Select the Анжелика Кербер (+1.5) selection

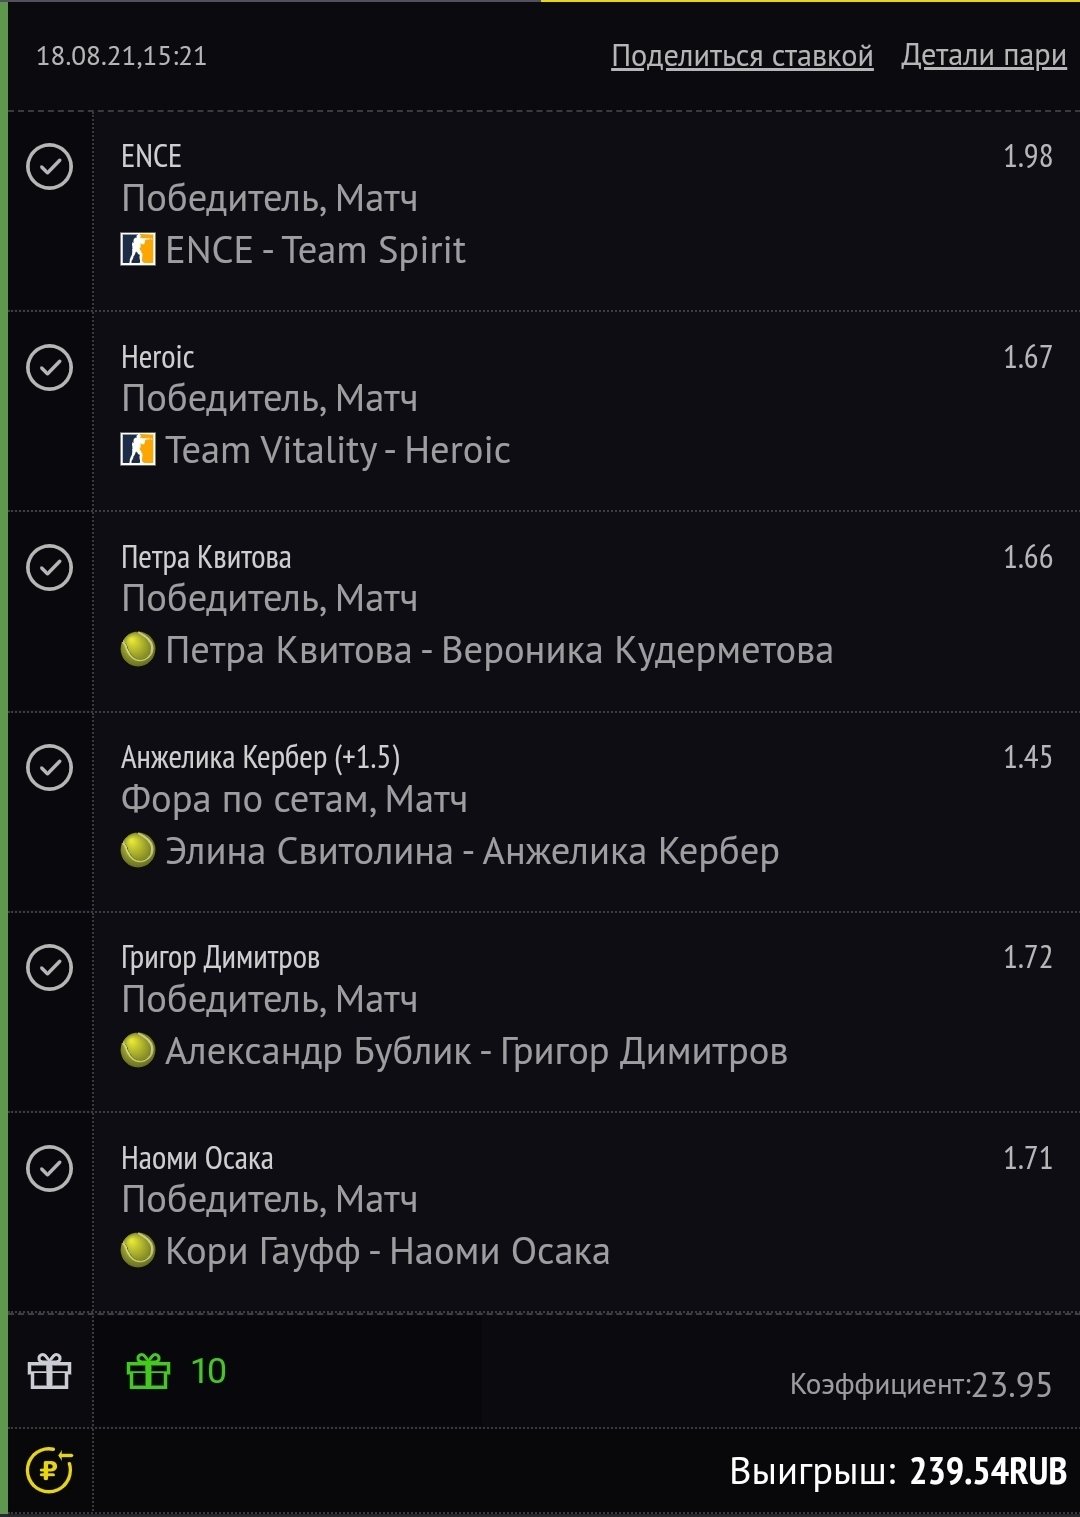(x=260, y=758)
